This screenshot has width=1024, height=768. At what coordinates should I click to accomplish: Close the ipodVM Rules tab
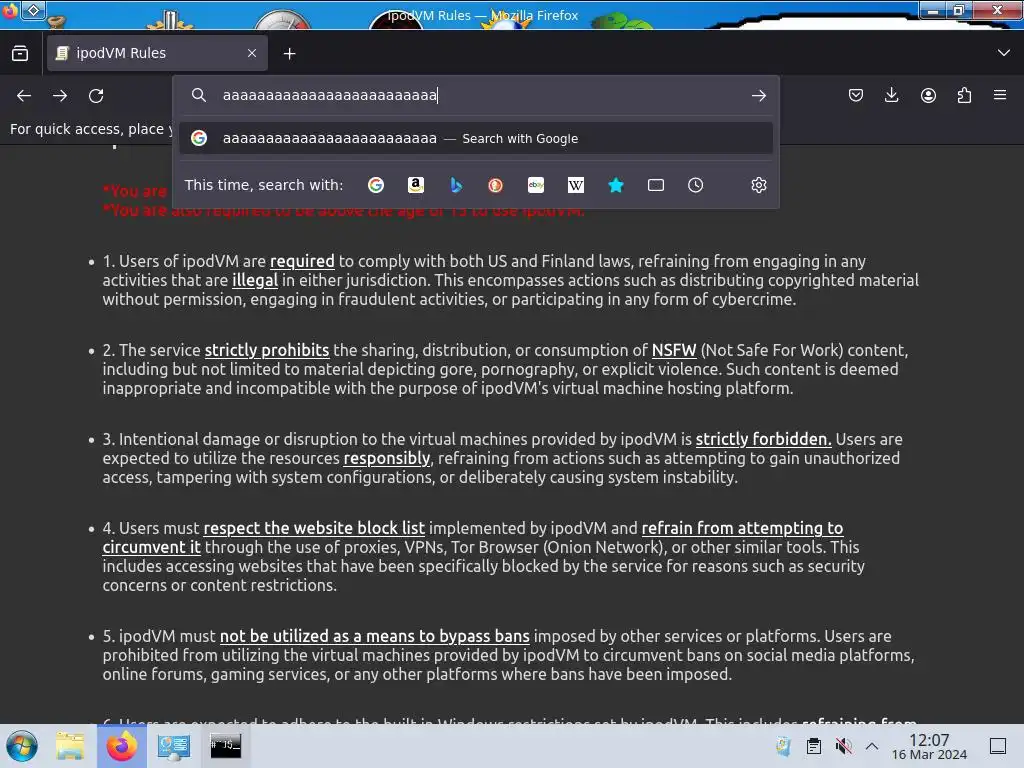(252, 54)
